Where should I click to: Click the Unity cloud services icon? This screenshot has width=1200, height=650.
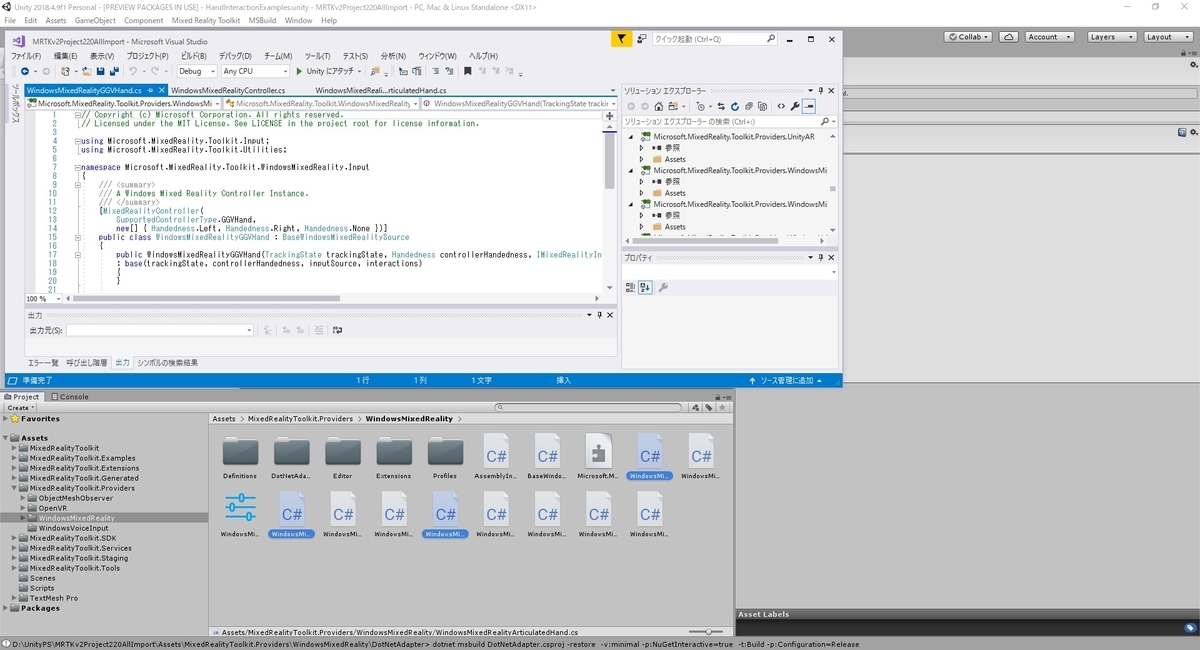[1010, 36]
